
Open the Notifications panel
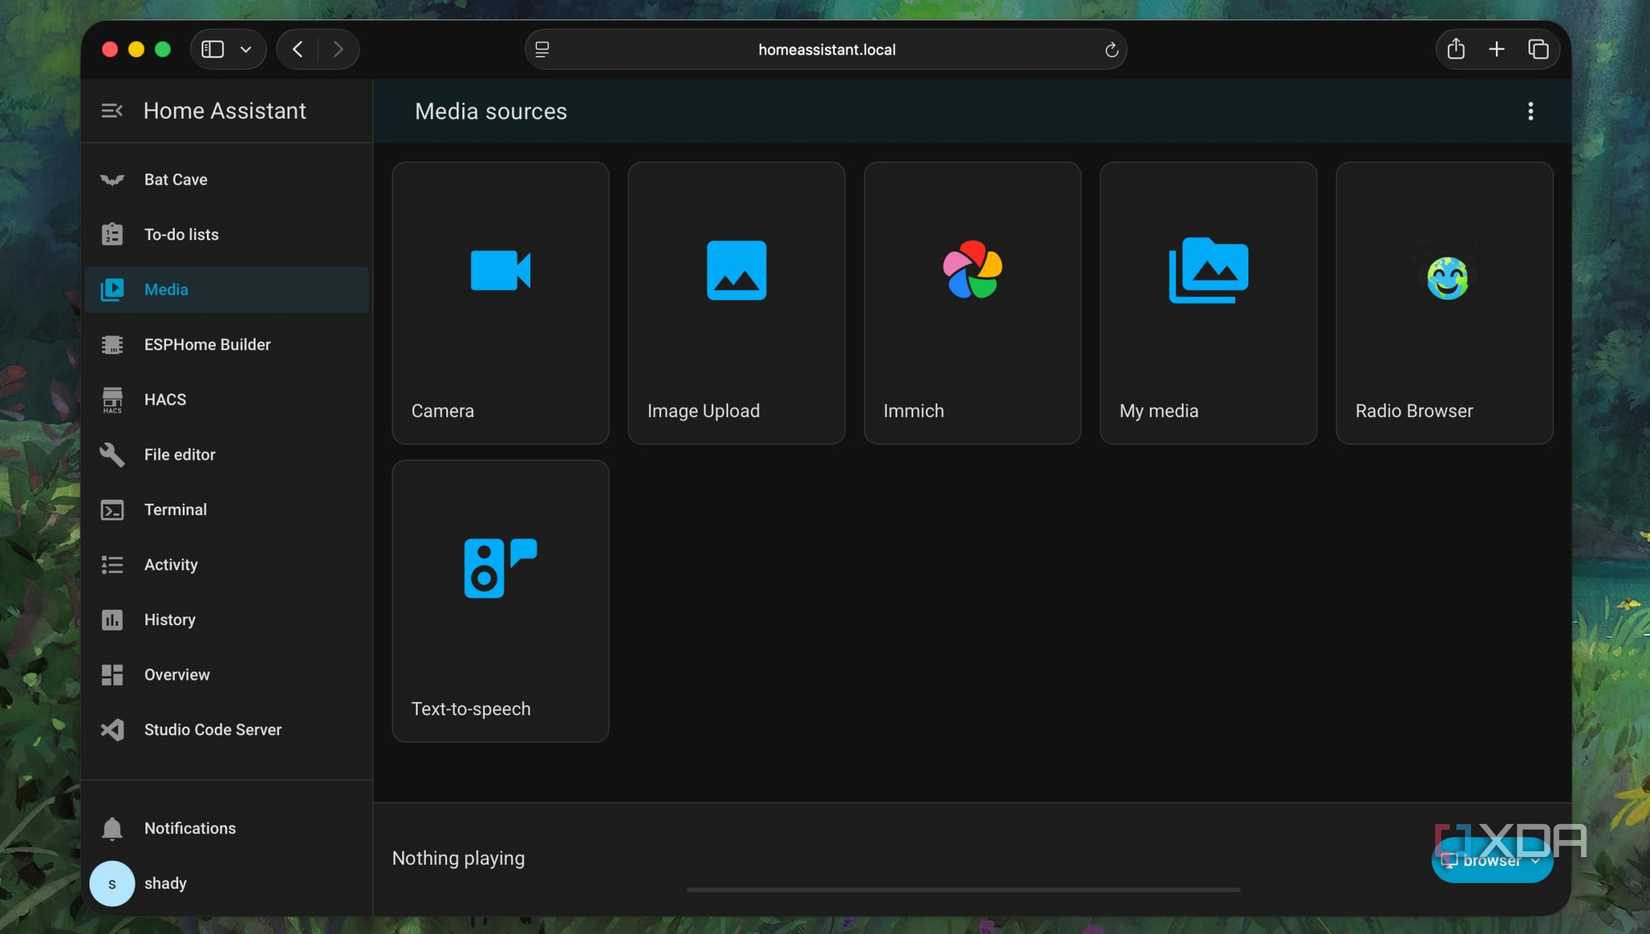[x=189, y=829]
